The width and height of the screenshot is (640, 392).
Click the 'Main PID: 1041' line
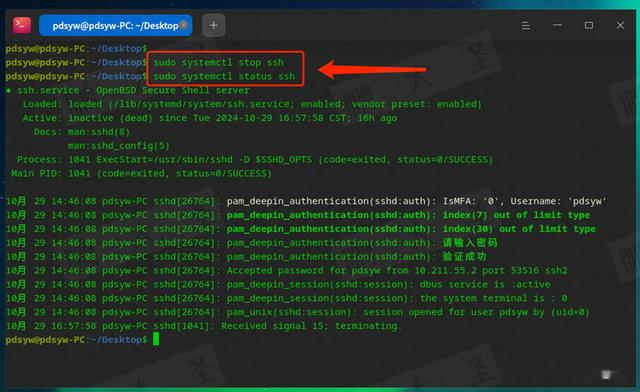coord(141,174)
